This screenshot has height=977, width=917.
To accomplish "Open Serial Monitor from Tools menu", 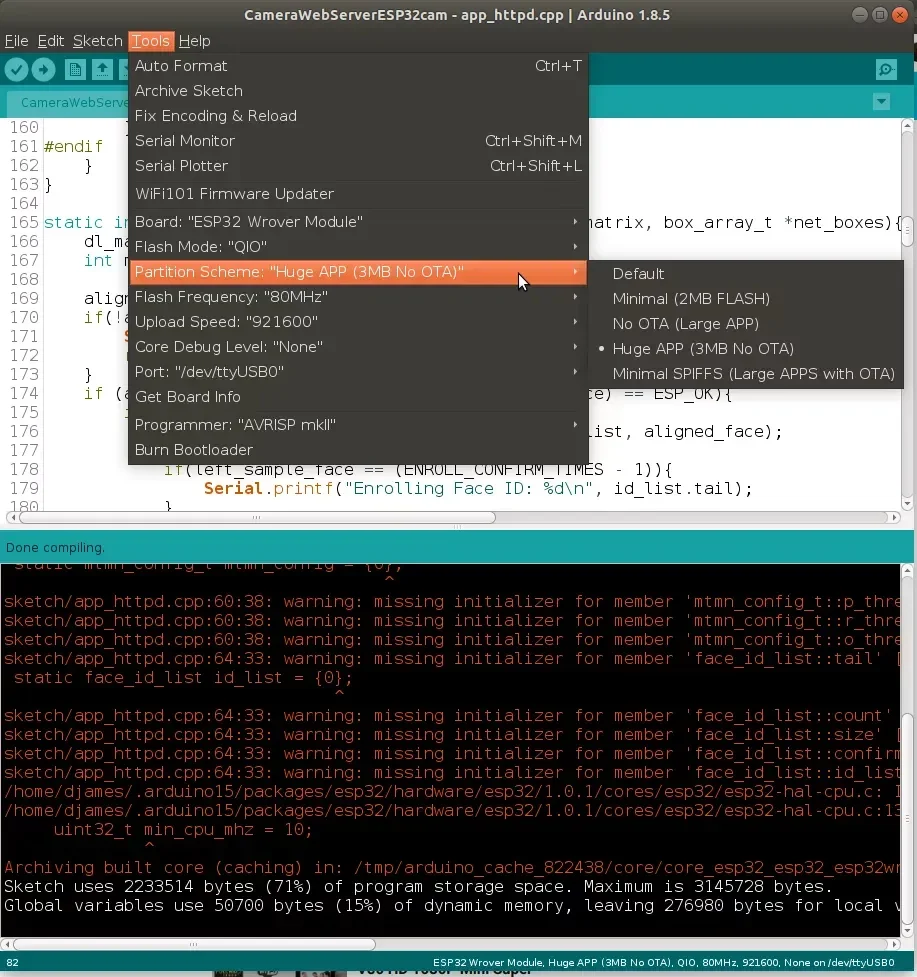I will click(358, 141).
